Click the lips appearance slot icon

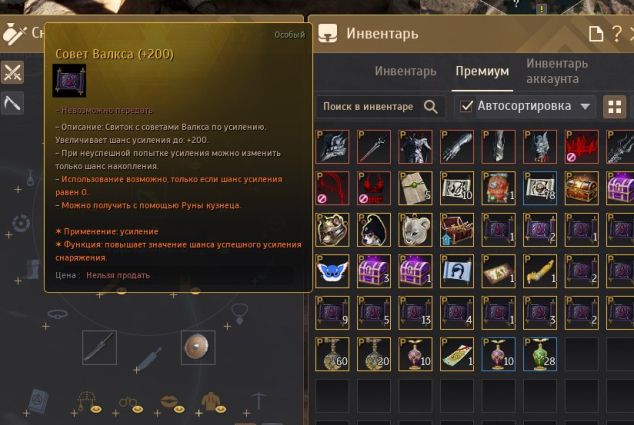point(171,402)
